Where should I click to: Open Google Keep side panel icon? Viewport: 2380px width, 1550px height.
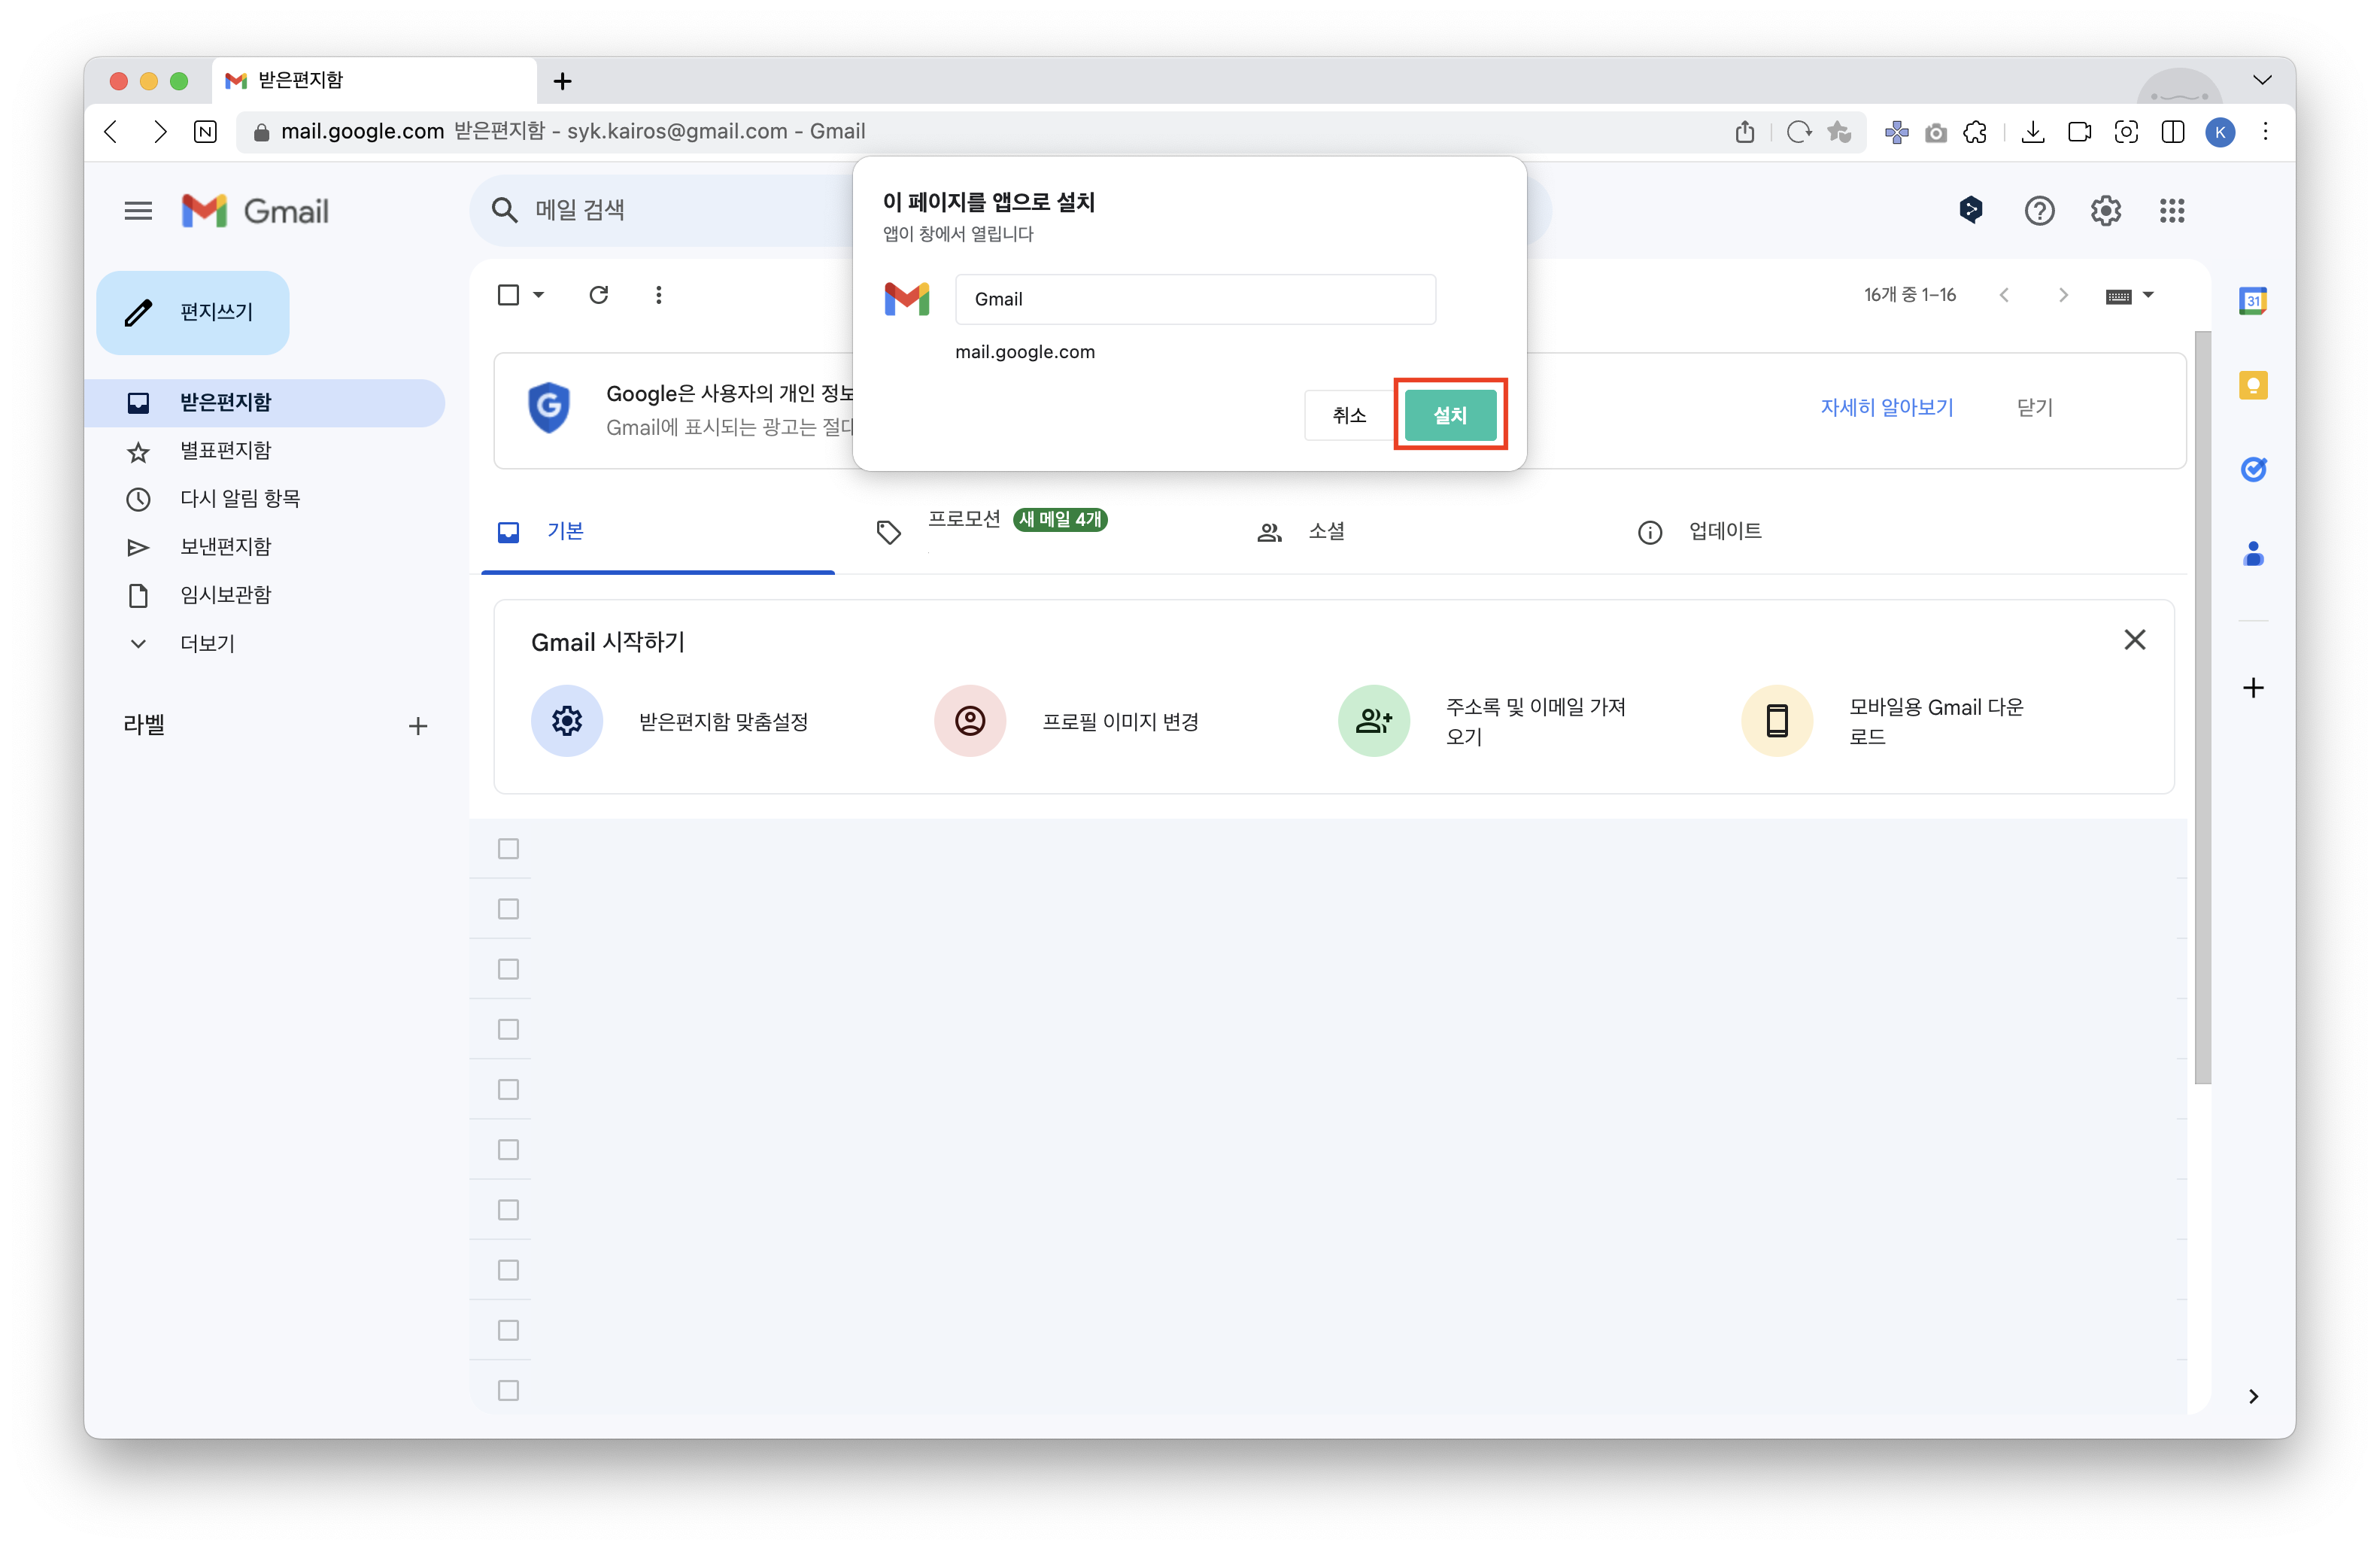[x=2252, y=385]
